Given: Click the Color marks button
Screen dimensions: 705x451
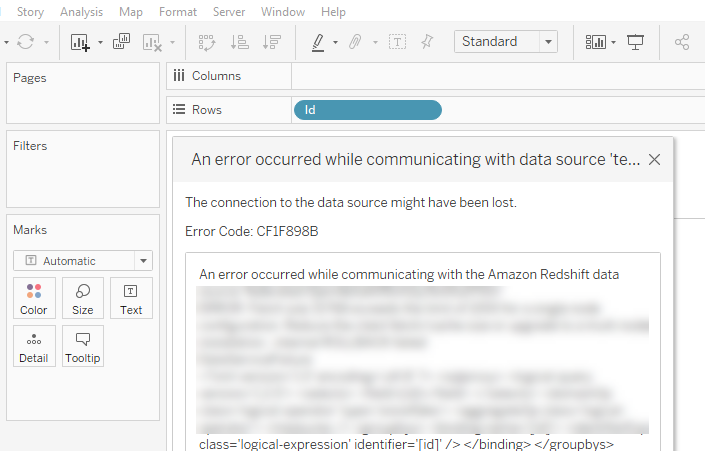Looking at the screenshot, I should point(34,298).
